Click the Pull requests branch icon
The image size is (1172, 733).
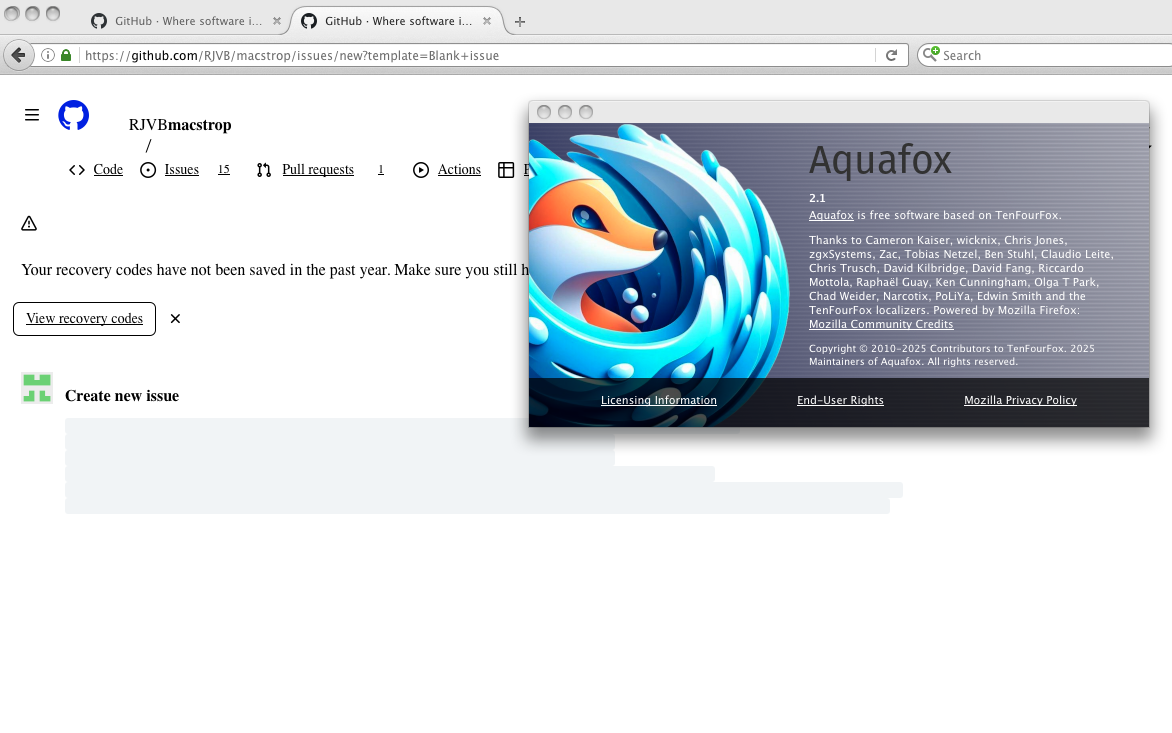tap(263, 170)
